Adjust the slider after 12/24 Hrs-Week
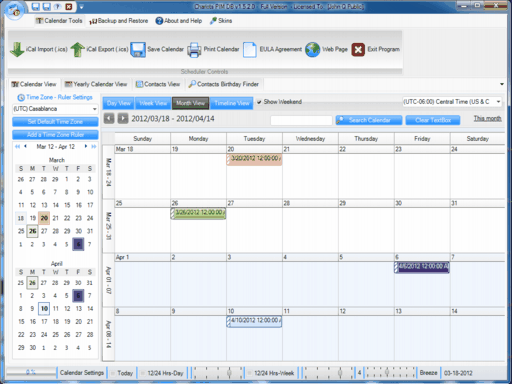This screenshot has height=384, width=512. click(328, 372)
